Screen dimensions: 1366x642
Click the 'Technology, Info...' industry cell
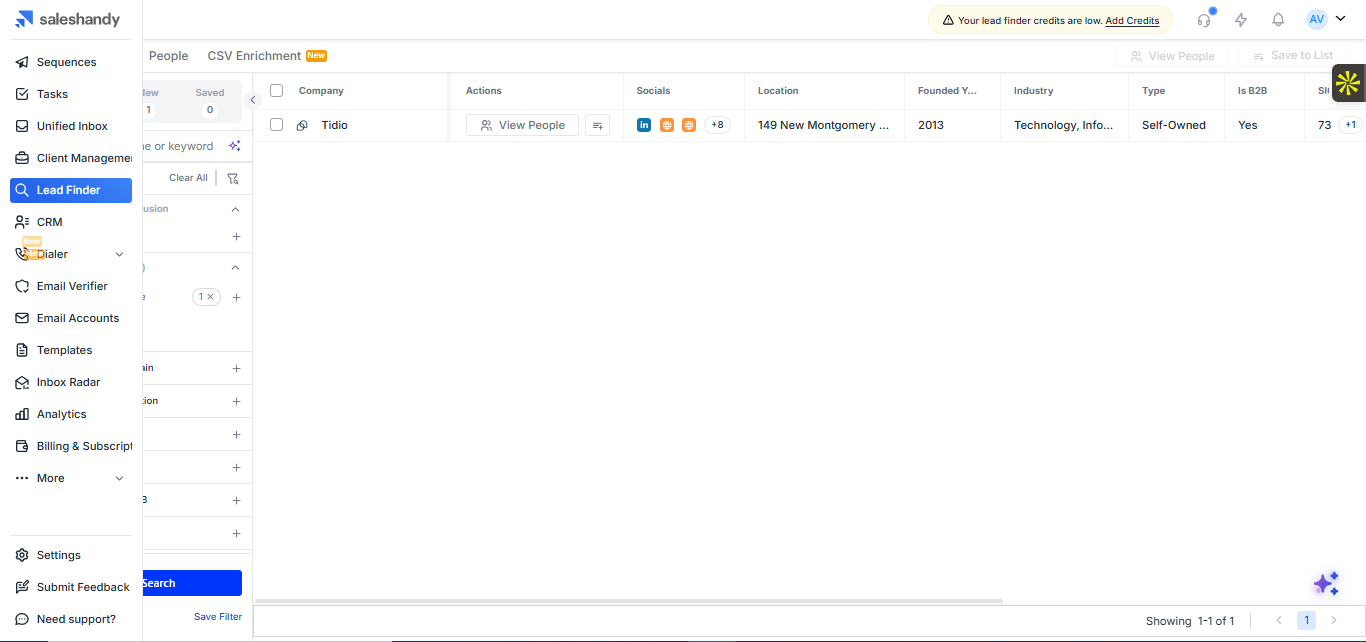pos(1063,125)
